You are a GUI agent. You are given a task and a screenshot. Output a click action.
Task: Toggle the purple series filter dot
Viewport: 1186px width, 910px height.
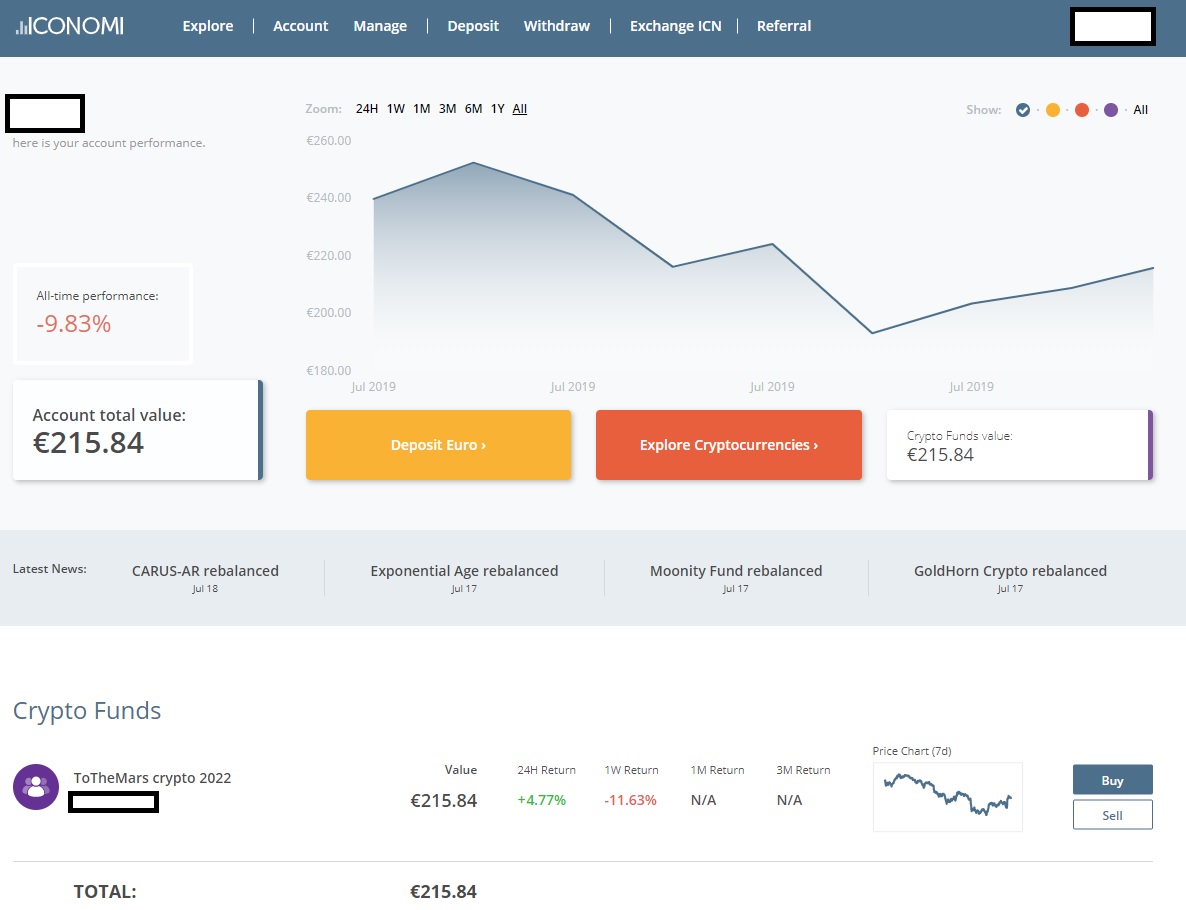click(1110, 110)
